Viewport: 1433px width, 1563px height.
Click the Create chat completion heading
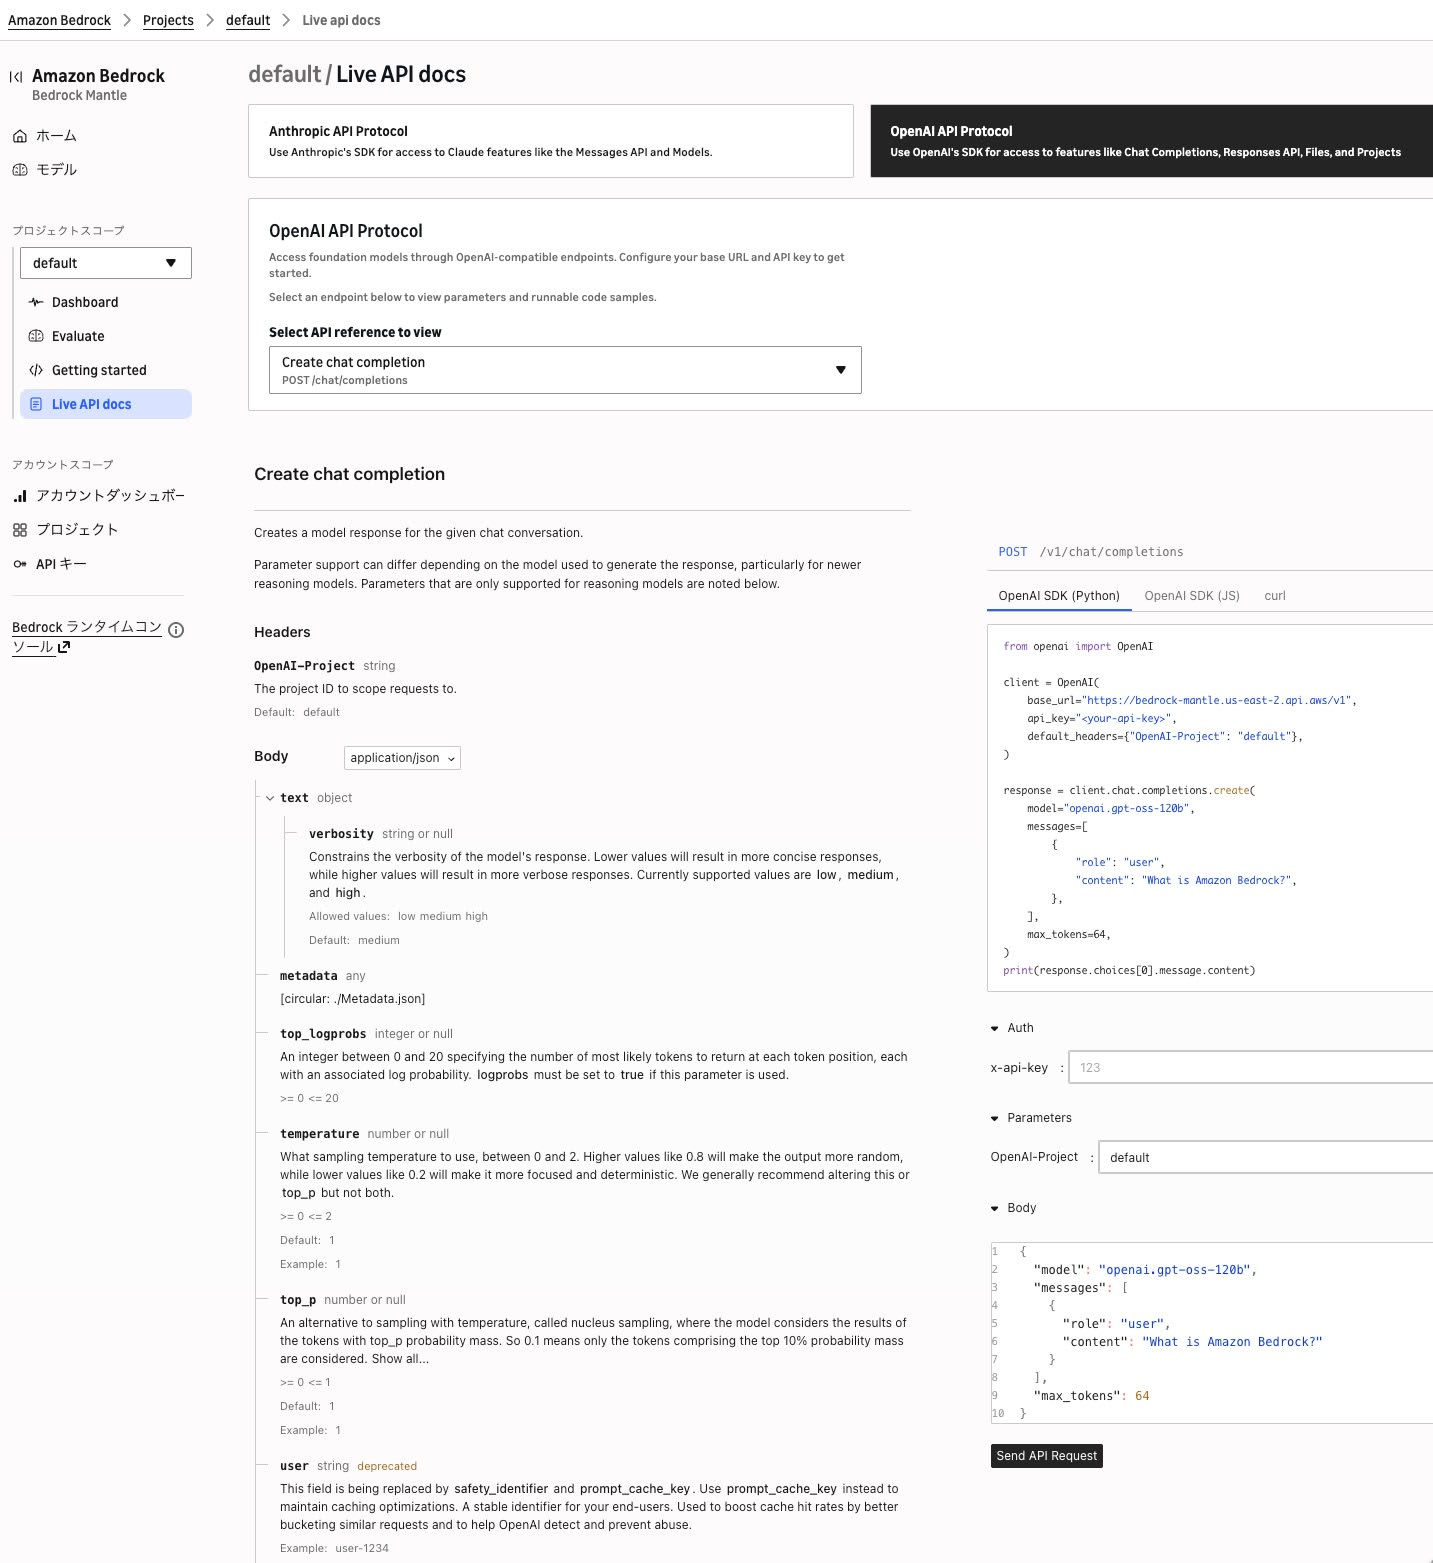pyautogui.click(x=350, y=474)
